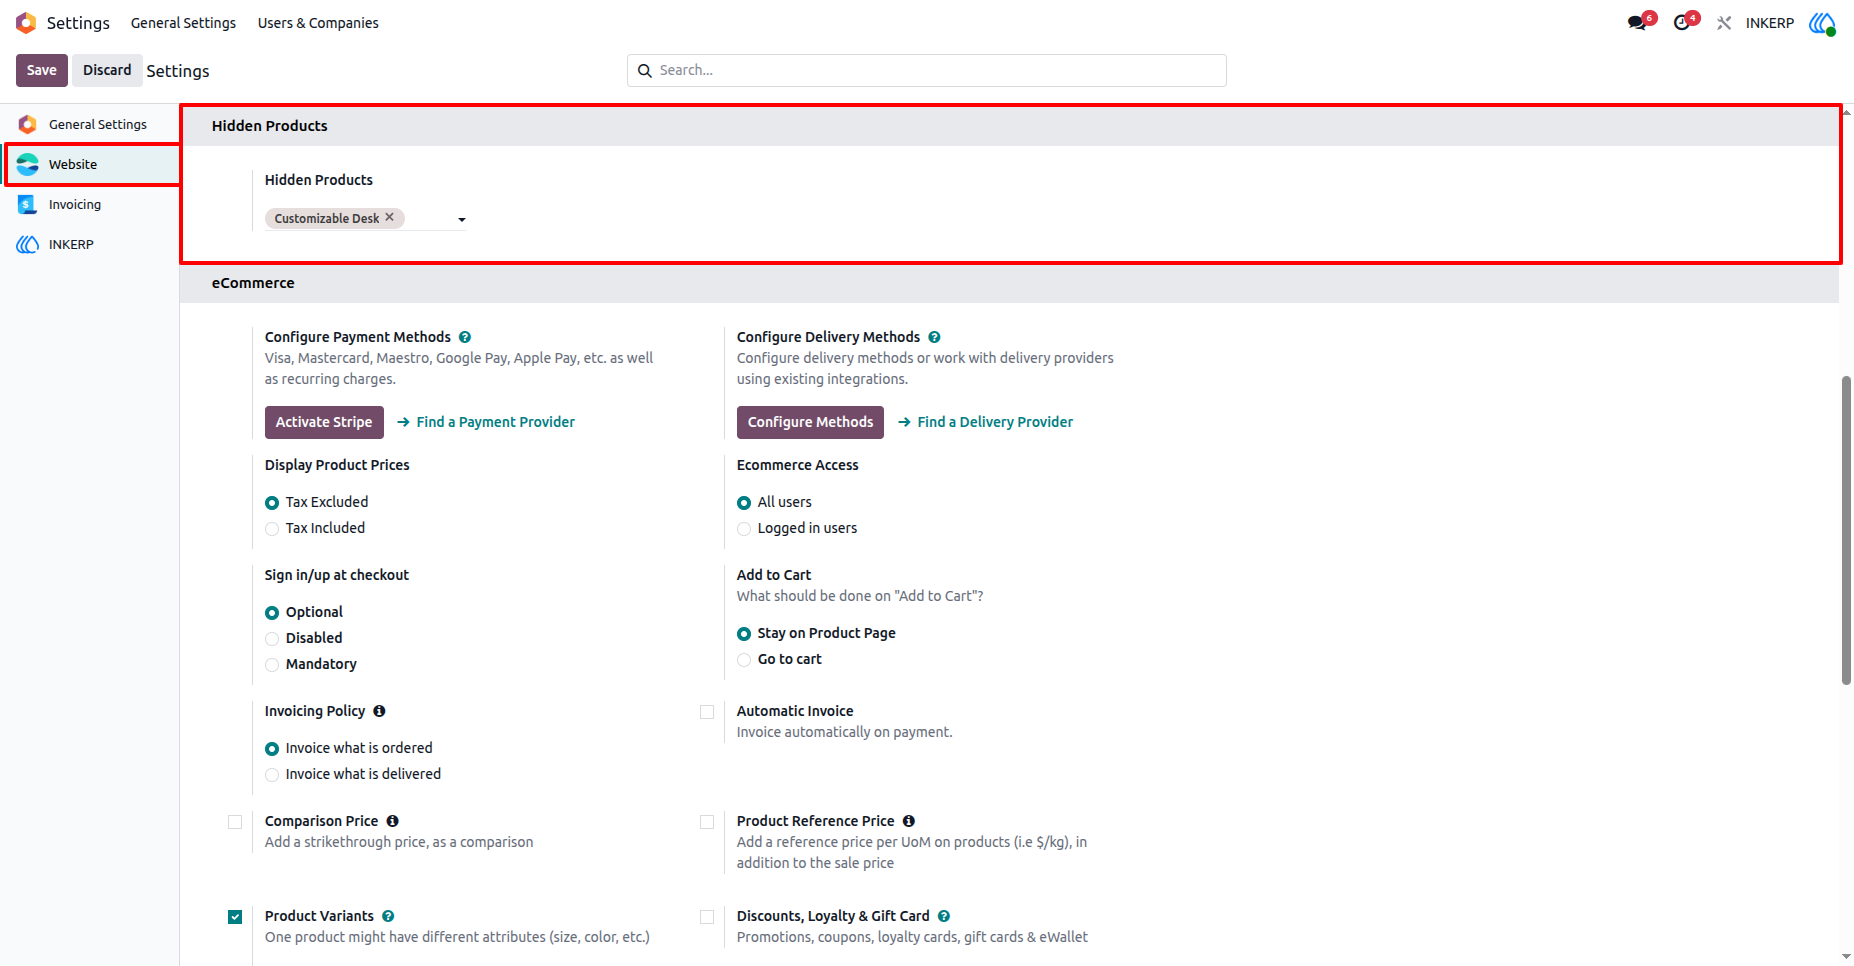Save the settings changes
This screenshot has width=1854, height=966.
(x=42, y=70)
